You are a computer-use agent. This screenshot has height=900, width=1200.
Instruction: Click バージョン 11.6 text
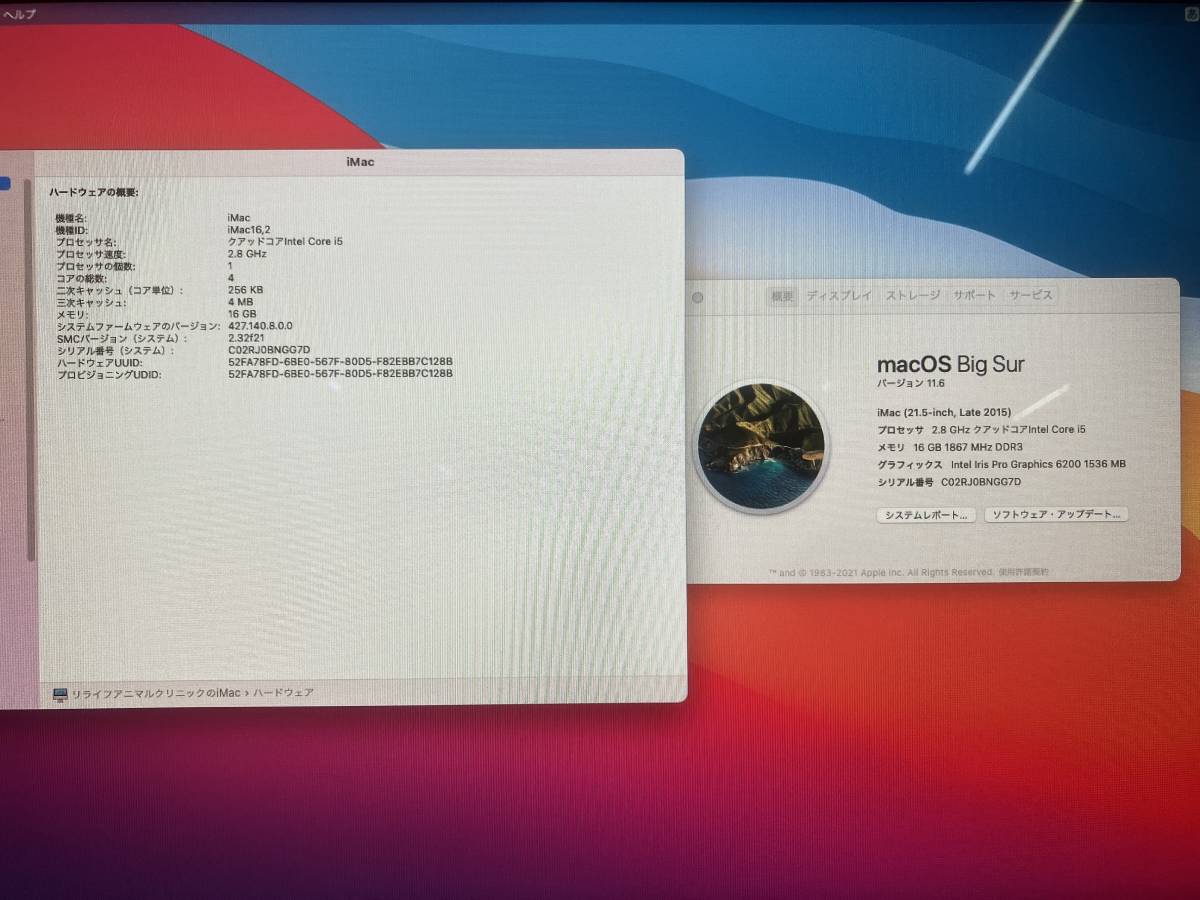911,384
